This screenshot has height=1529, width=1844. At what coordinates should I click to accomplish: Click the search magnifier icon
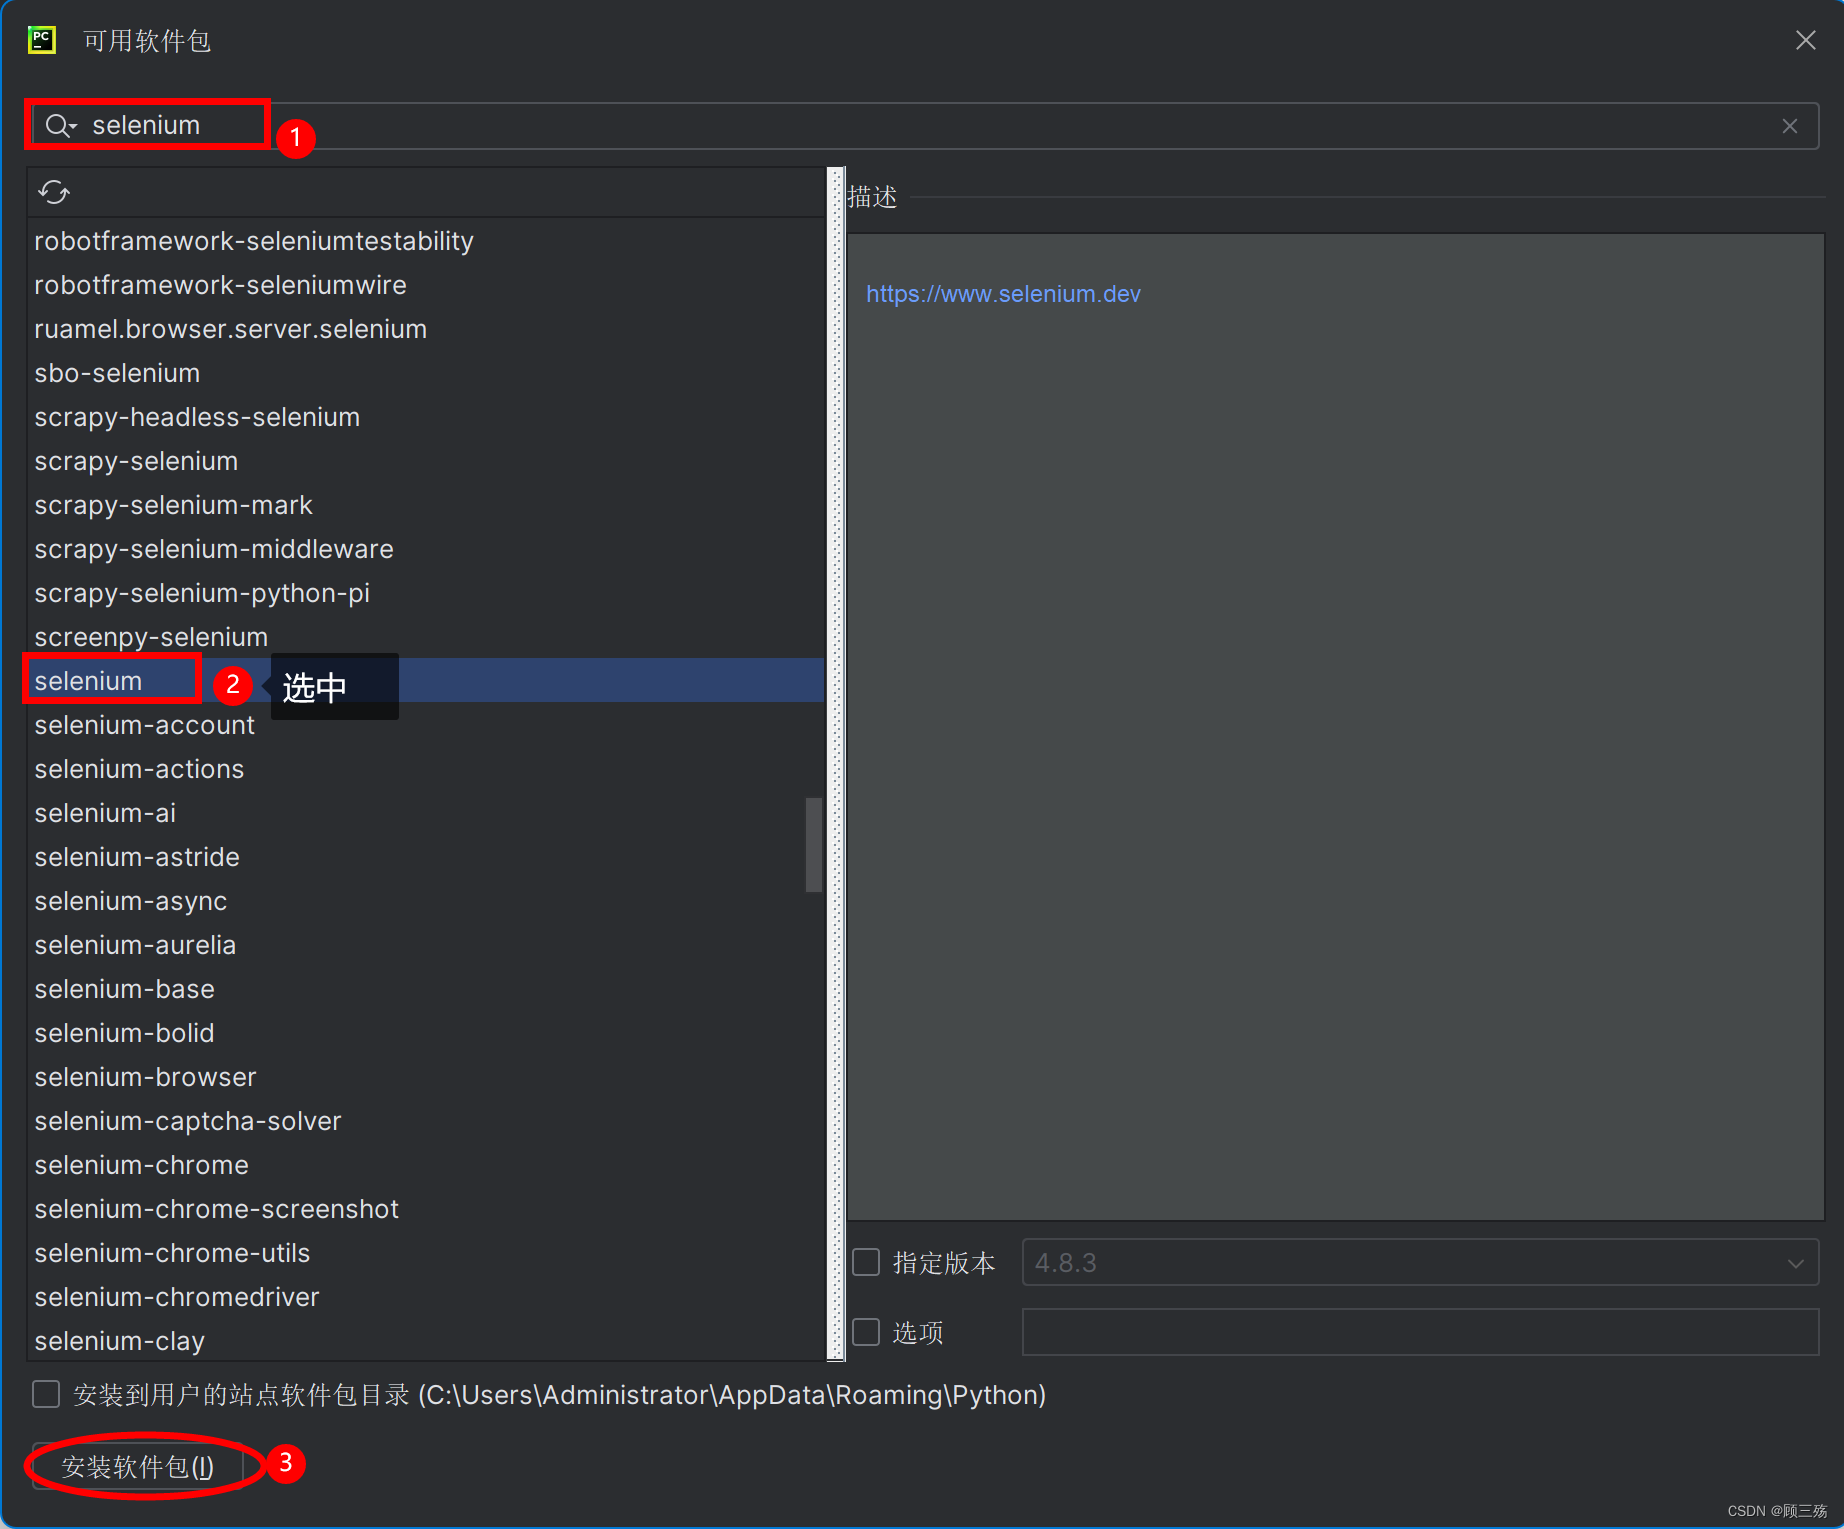tap(59, 125)
